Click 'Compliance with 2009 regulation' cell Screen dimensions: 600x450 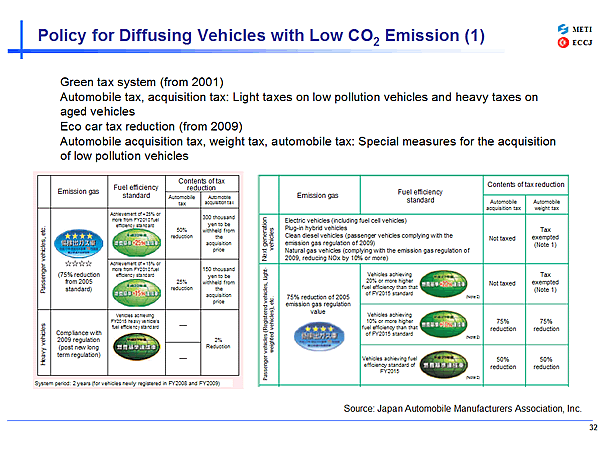click(x=78, y=344)
